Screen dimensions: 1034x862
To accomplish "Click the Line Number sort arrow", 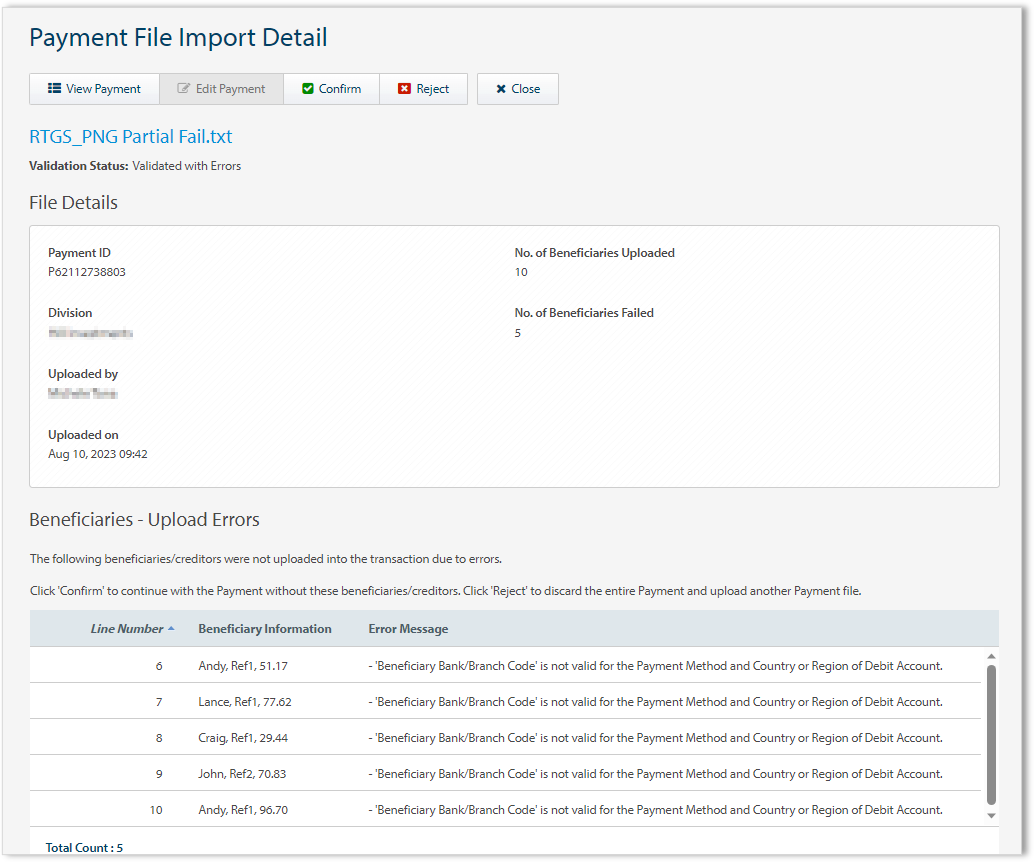I will 171,629.
